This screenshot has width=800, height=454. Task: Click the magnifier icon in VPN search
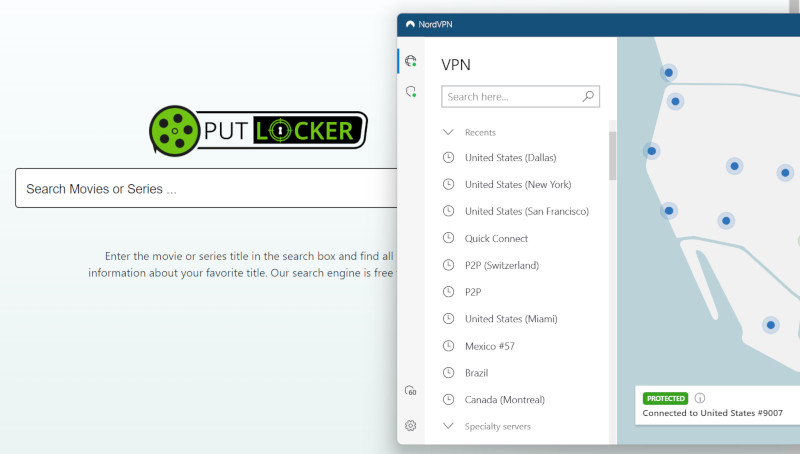coord(588,96)
